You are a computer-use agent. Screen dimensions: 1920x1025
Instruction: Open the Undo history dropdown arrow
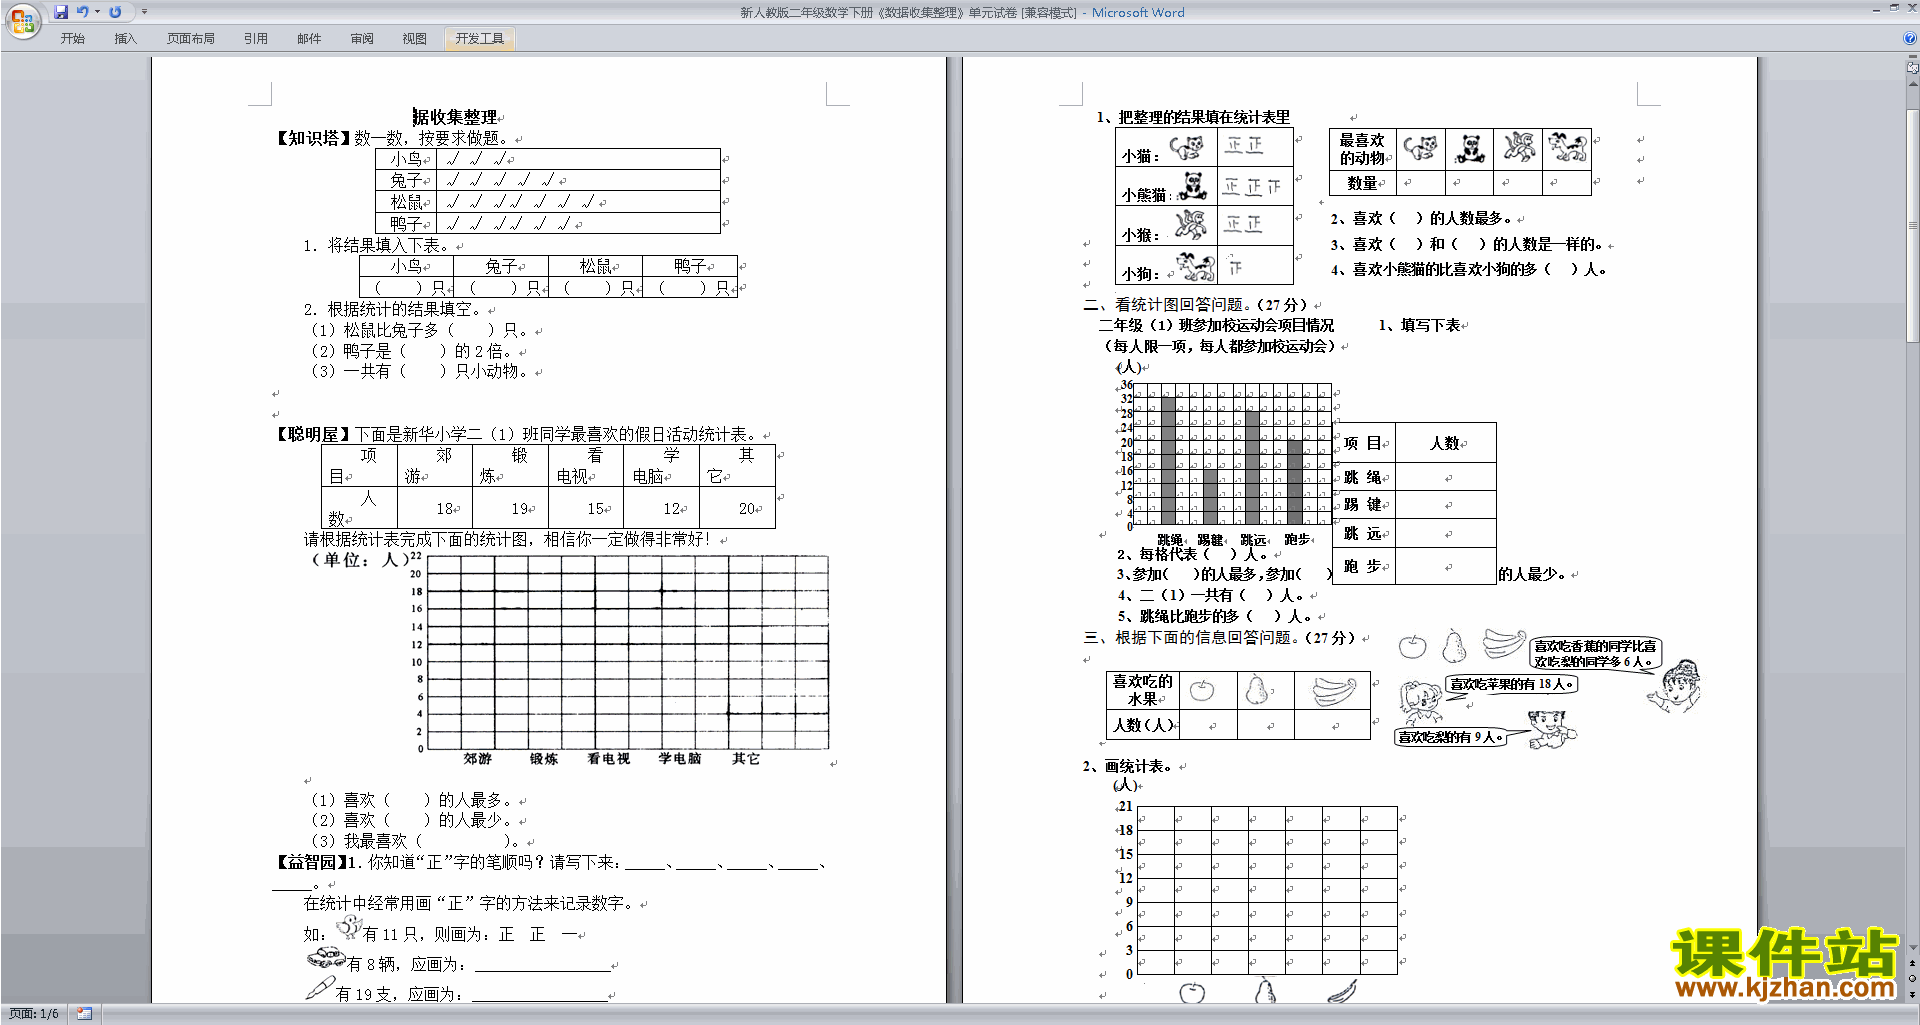(x=97, y=12)
